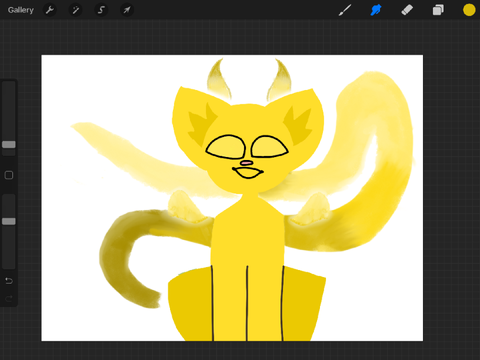The width and height of the screenshot is (480, 360).
Task: Click the bottom of opacity slider track
Action: click(x=9, y=265)
